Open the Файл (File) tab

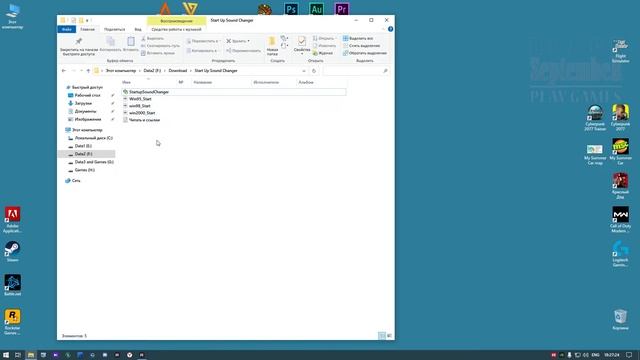pyautogui.click(x=67, y=29)
